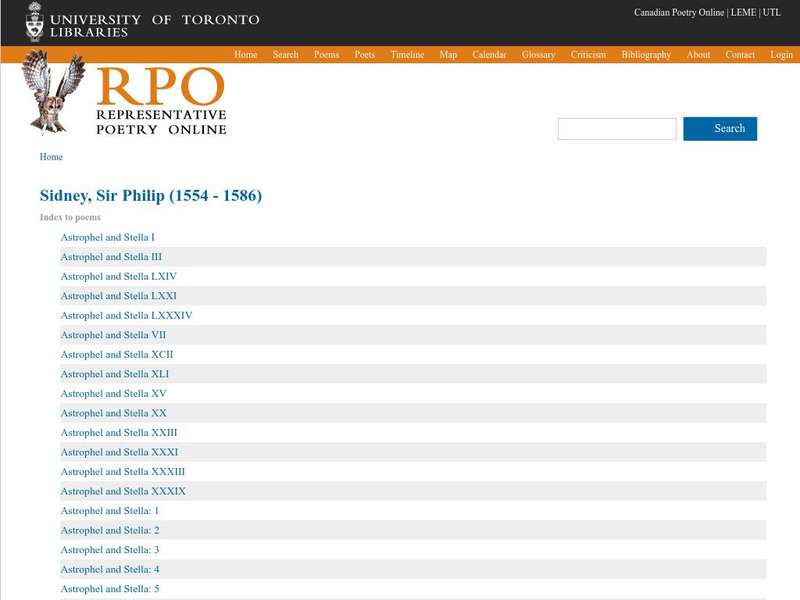Open poem Astrophel and Stella VII

[x=113, y=335]
